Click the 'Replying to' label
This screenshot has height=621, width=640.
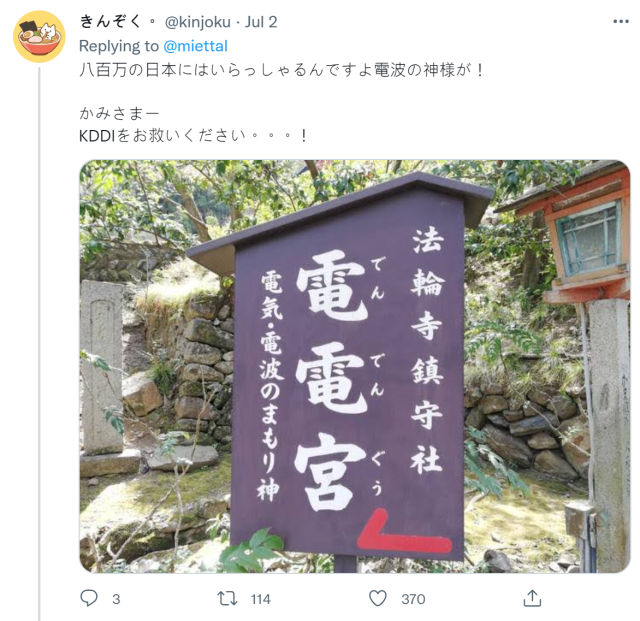pyautogui.click(x=119, y=46)
